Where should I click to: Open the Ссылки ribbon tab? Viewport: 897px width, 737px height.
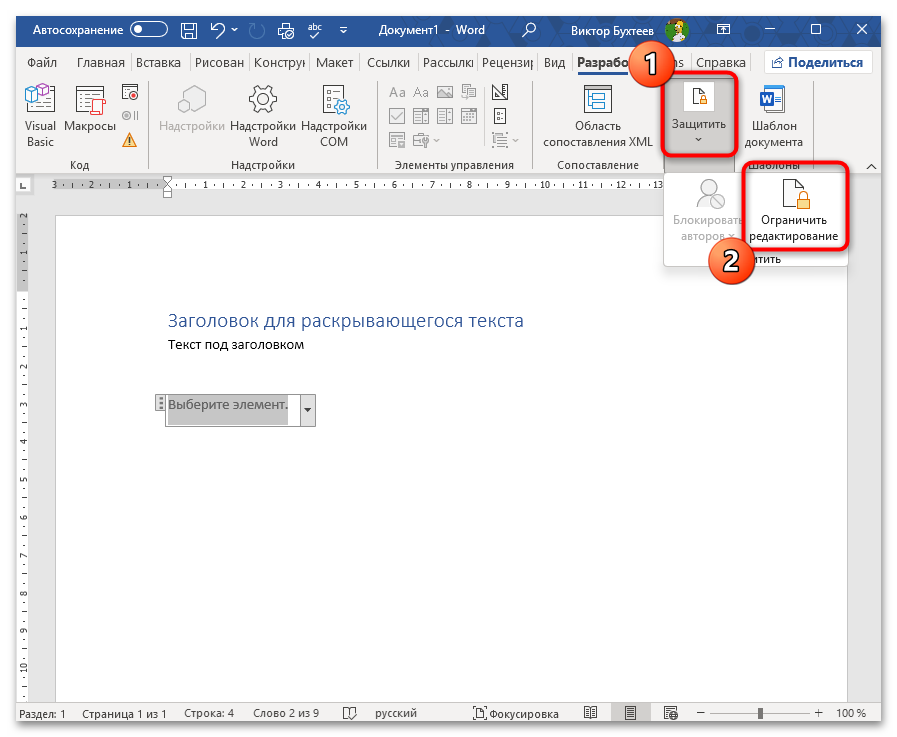[x=388, y=62]
